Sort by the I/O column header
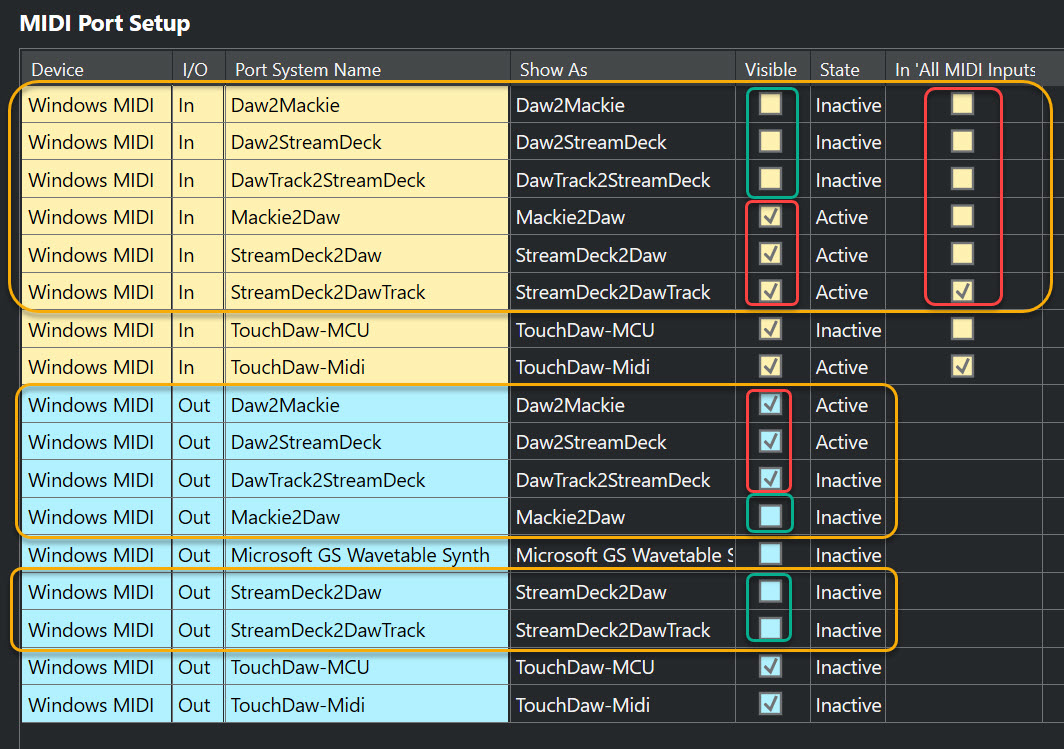 [194, 70]
